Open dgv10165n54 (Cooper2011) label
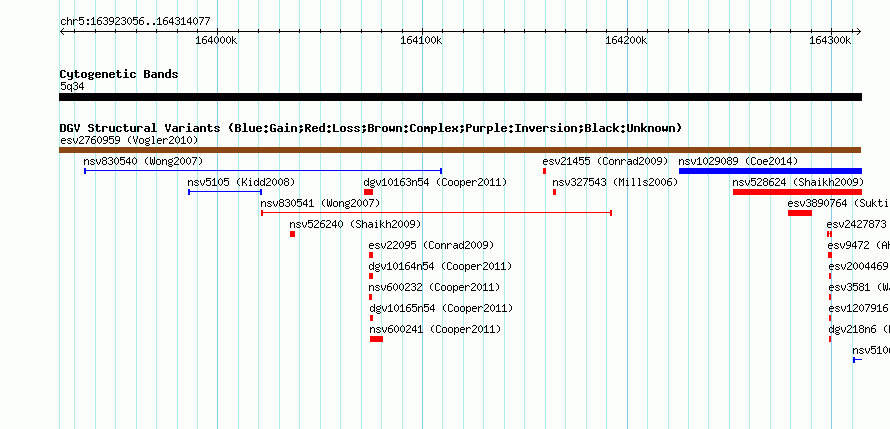890x429 pixels. point(441,308)
